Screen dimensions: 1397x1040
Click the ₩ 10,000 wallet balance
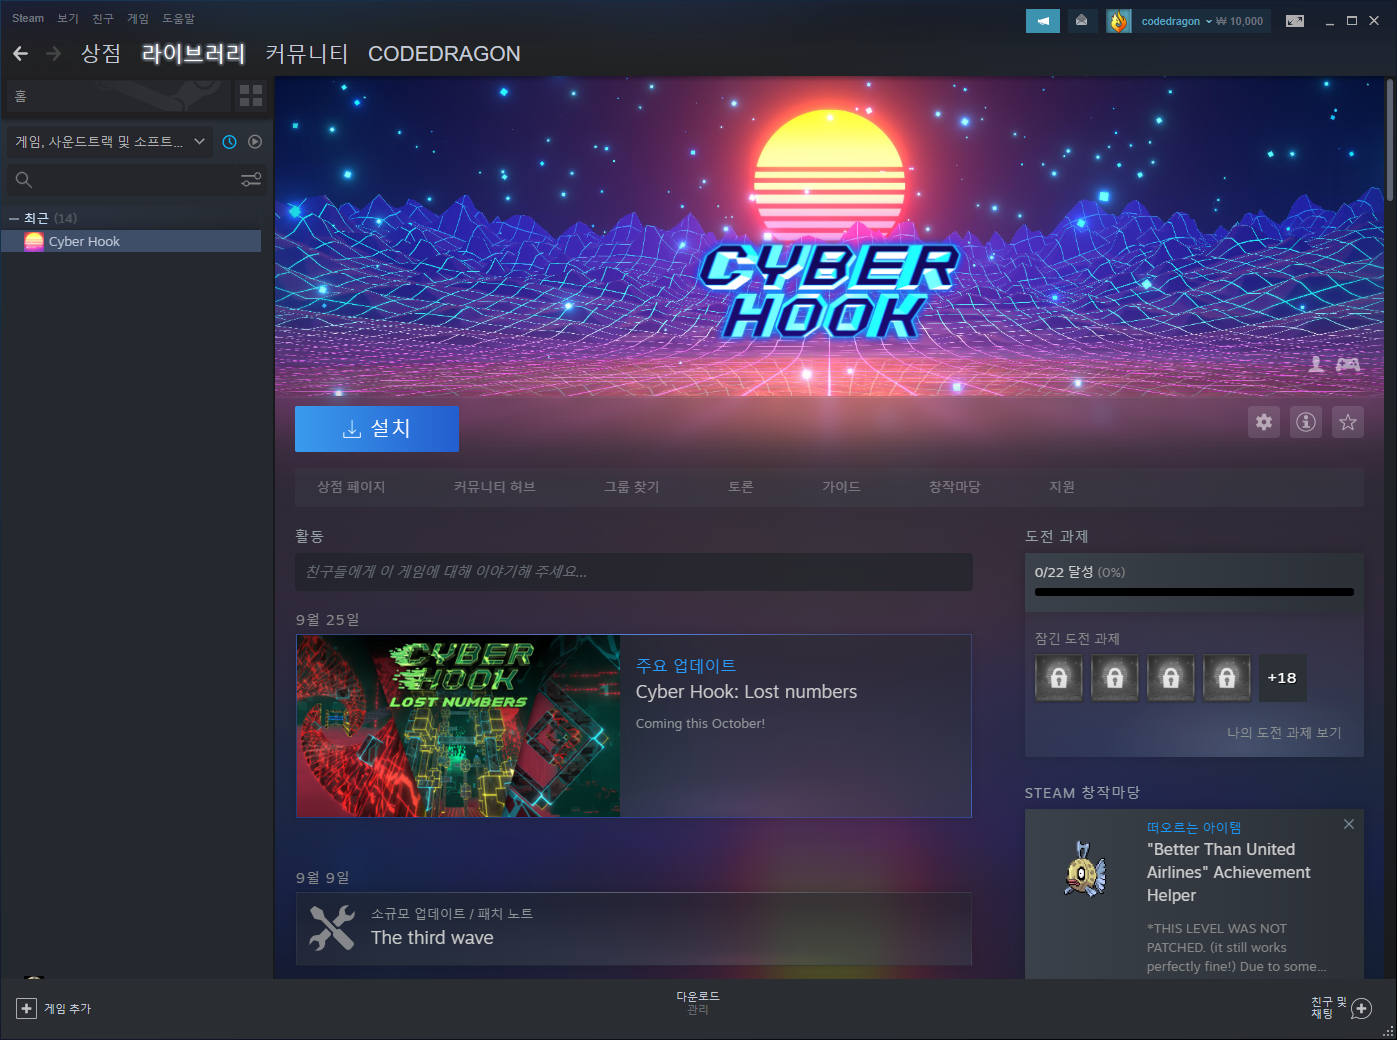point(1239,21)
